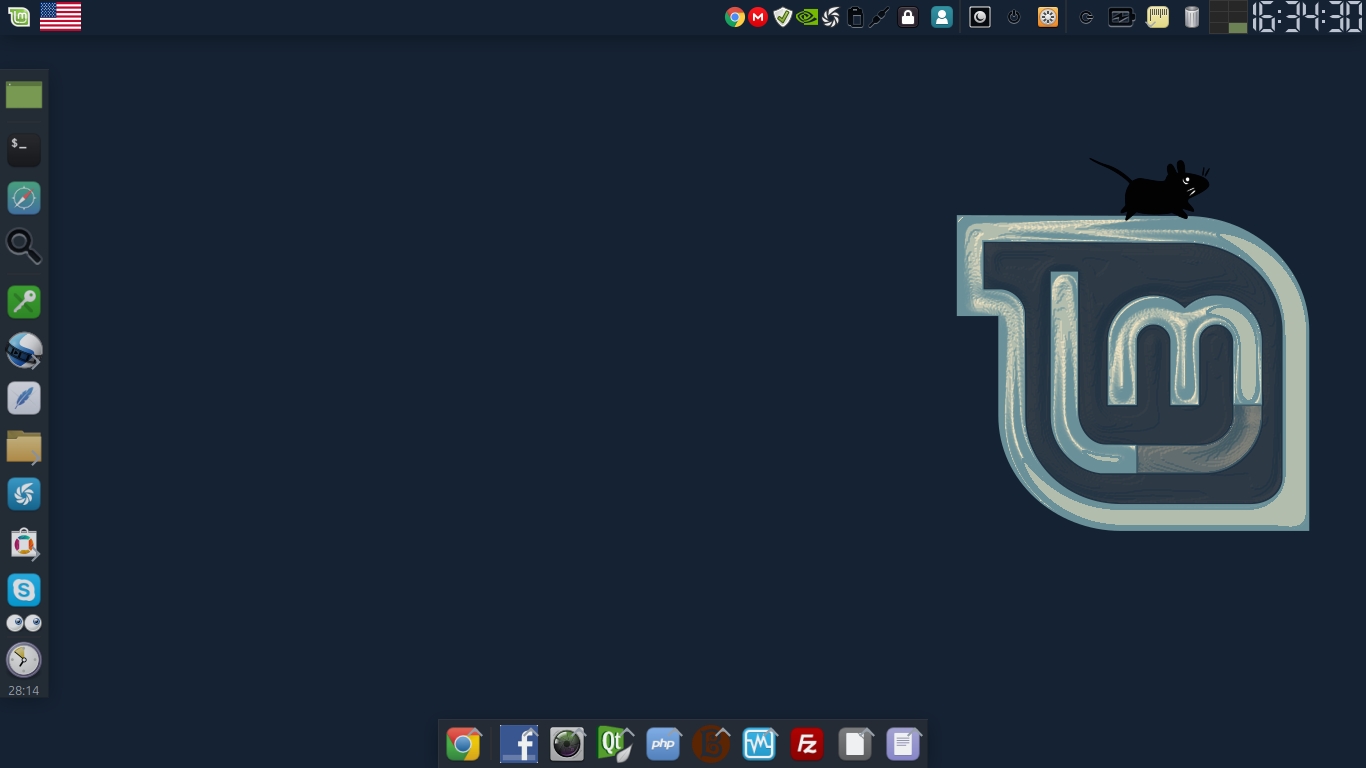Open the green key password manager
The width and height of the screenshot is (1366, 768).
click(x=24, y=302)
